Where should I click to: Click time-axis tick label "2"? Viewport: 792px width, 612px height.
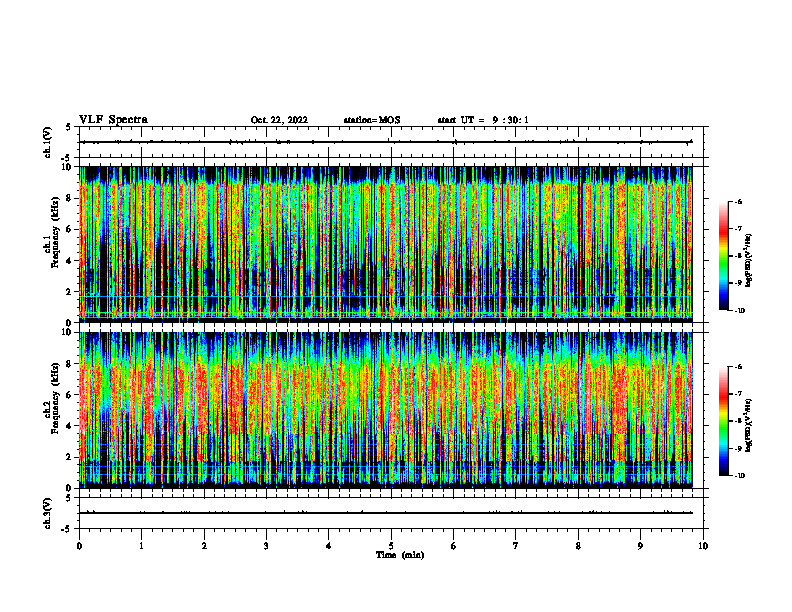click(204, 546)
